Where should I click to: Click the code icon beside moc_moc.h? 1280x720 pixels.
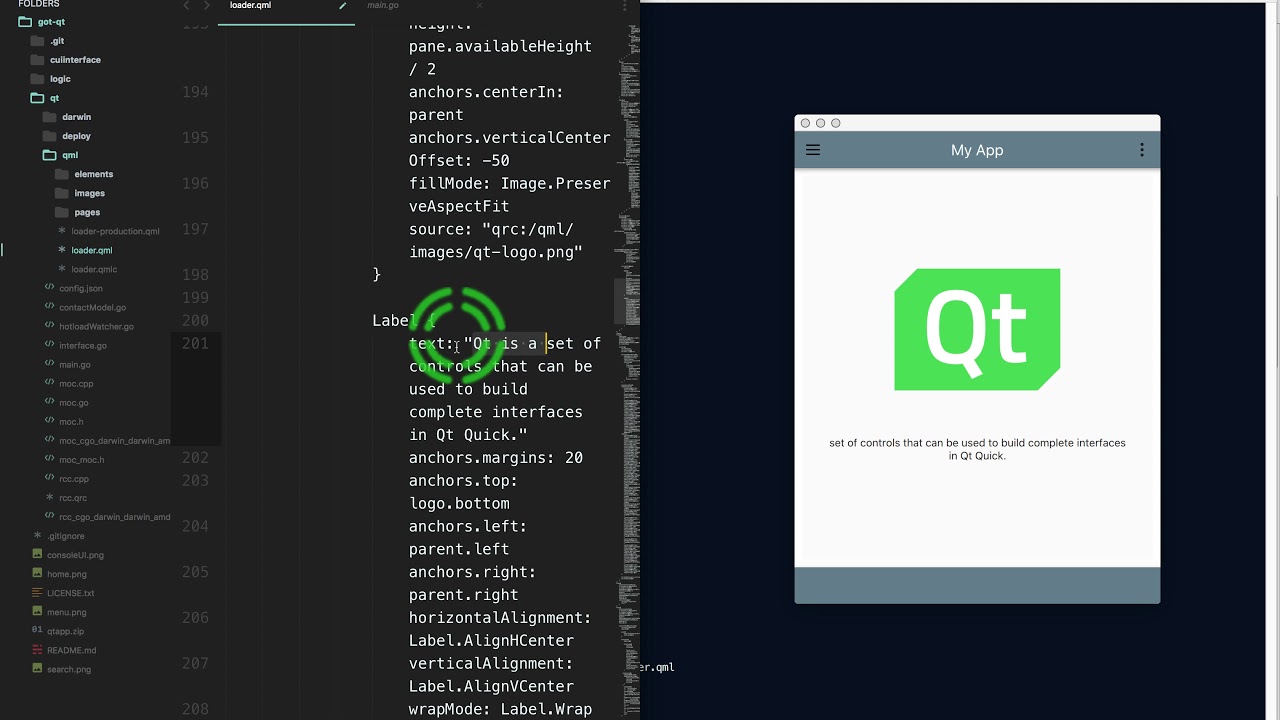pos(49,459)
